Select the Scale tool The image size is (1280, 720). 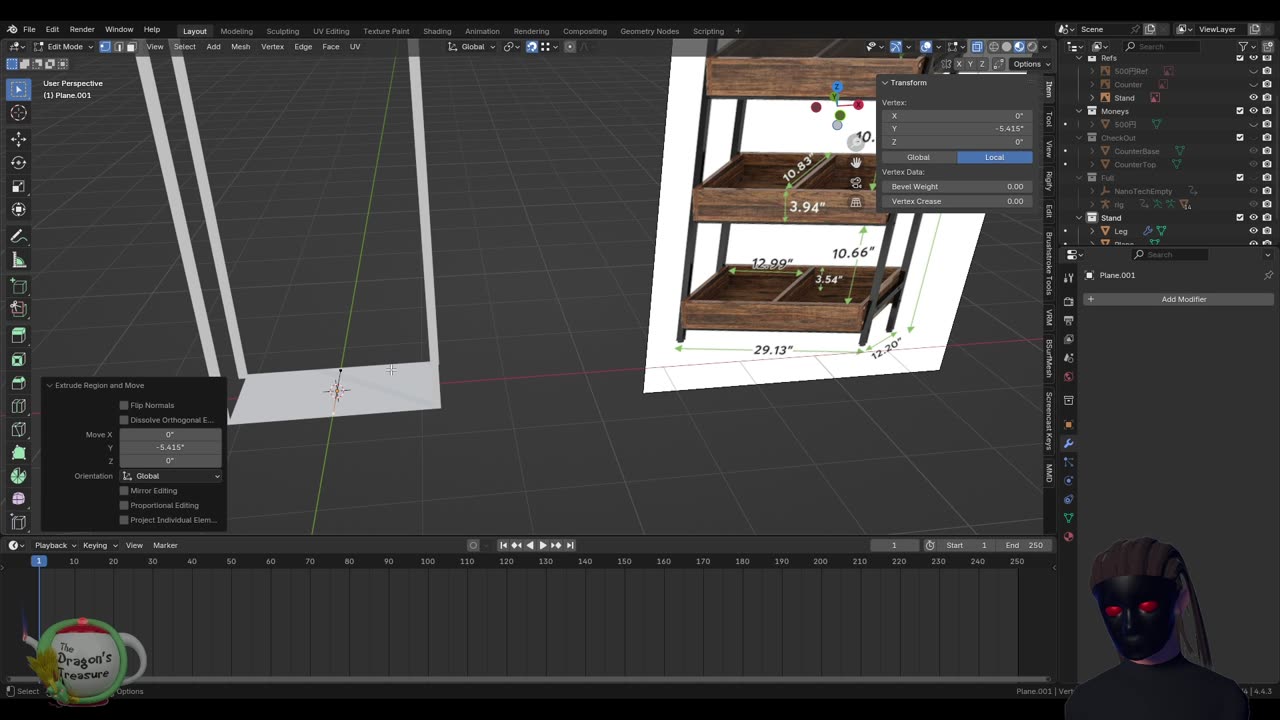pyautogui.click(x=18, y=186)
